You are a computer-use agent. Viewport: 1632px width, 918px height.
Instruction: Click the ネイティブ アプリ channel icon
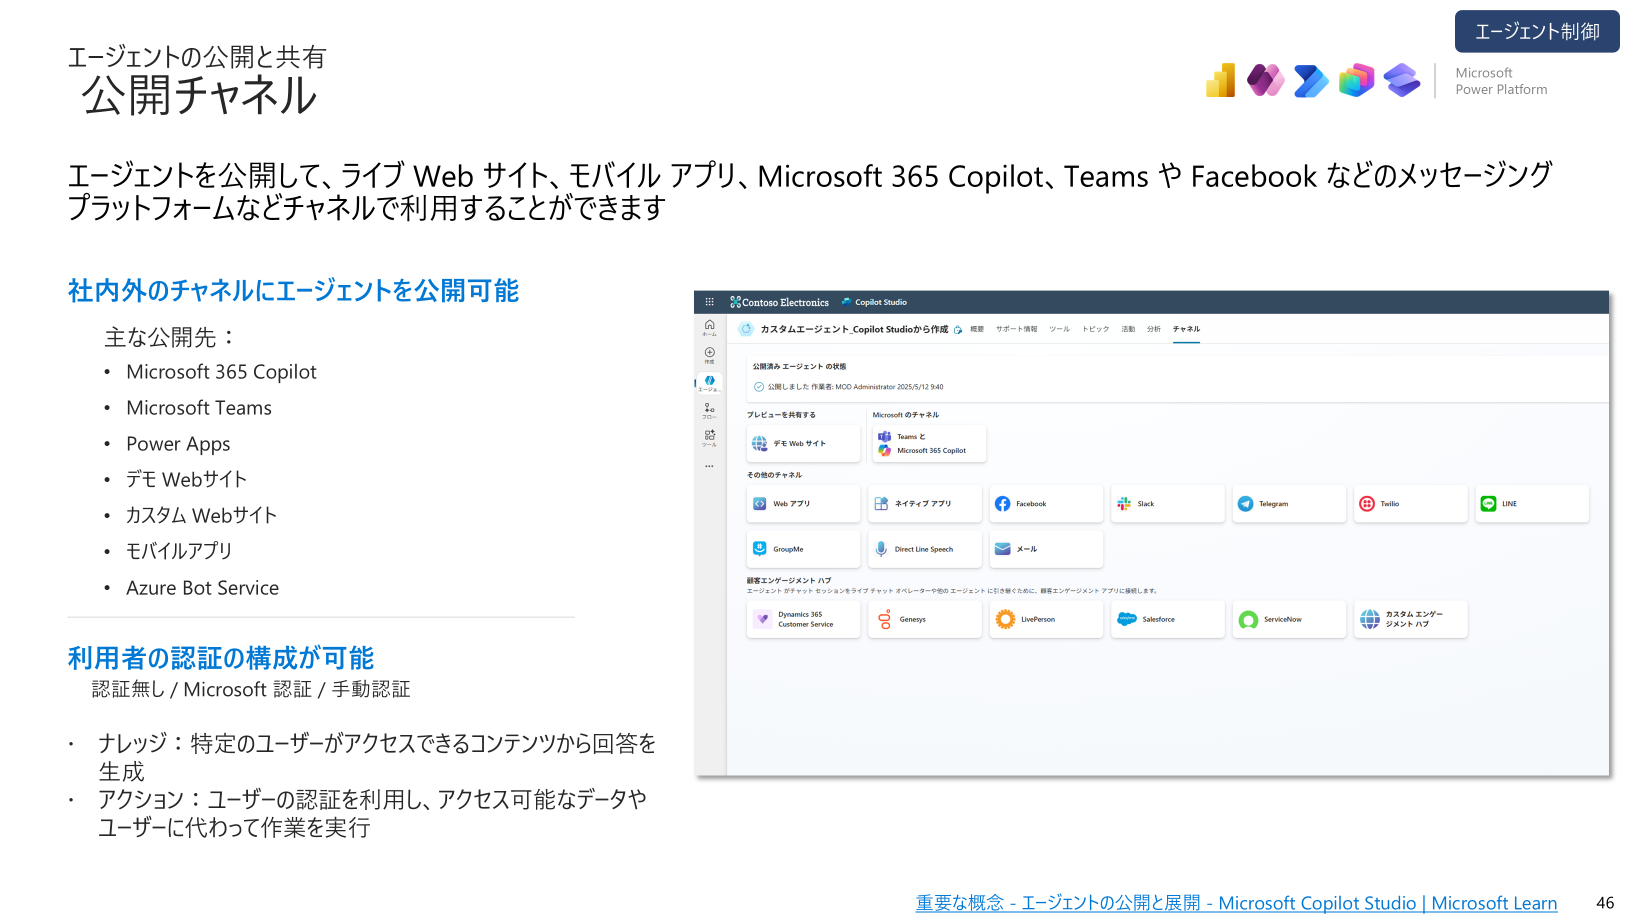pos(881,504)
